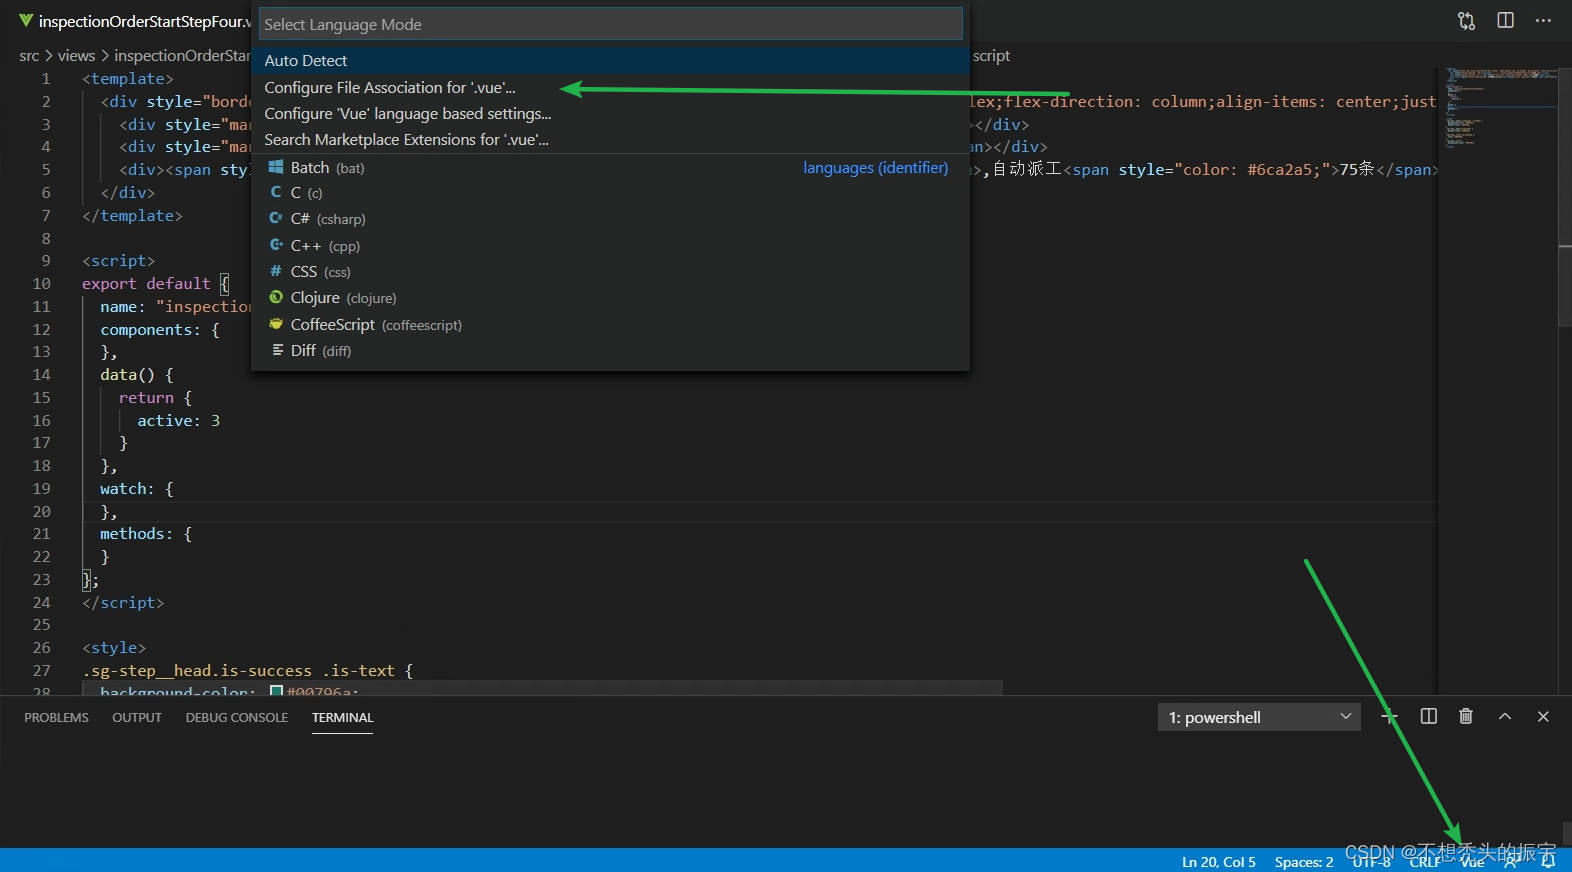The width and height of the screenshot is (1572, 872).
Task: Click line number 14 in gutter
Action: (x=41, y=375)
